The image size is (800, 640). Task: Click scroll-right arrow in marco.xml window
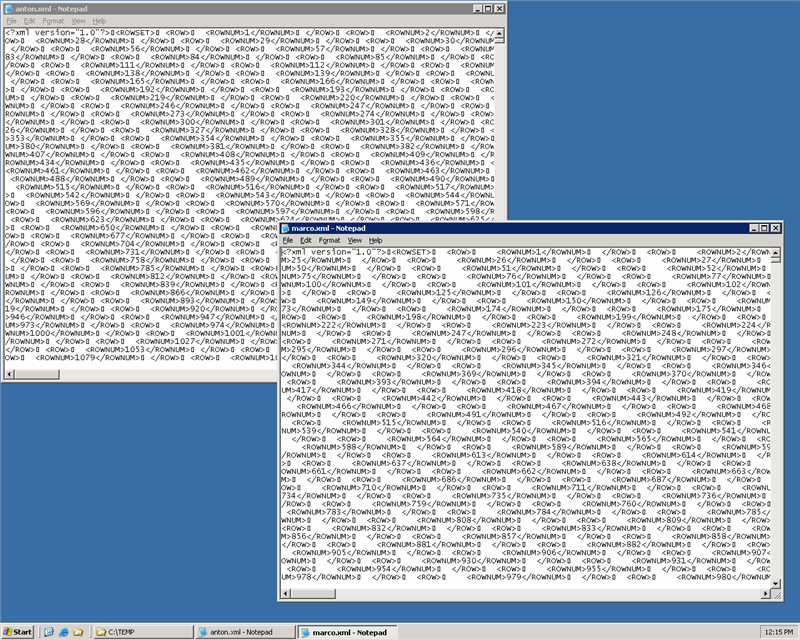(x=766, y=594)
